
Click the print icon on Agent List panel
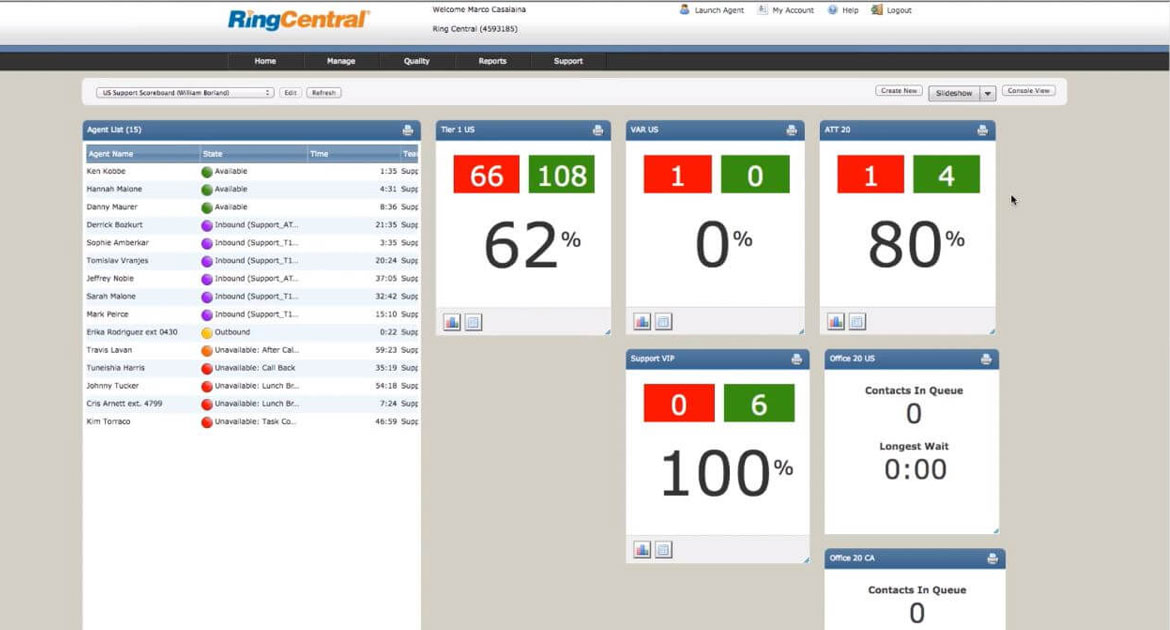click(x=408, y=130)
